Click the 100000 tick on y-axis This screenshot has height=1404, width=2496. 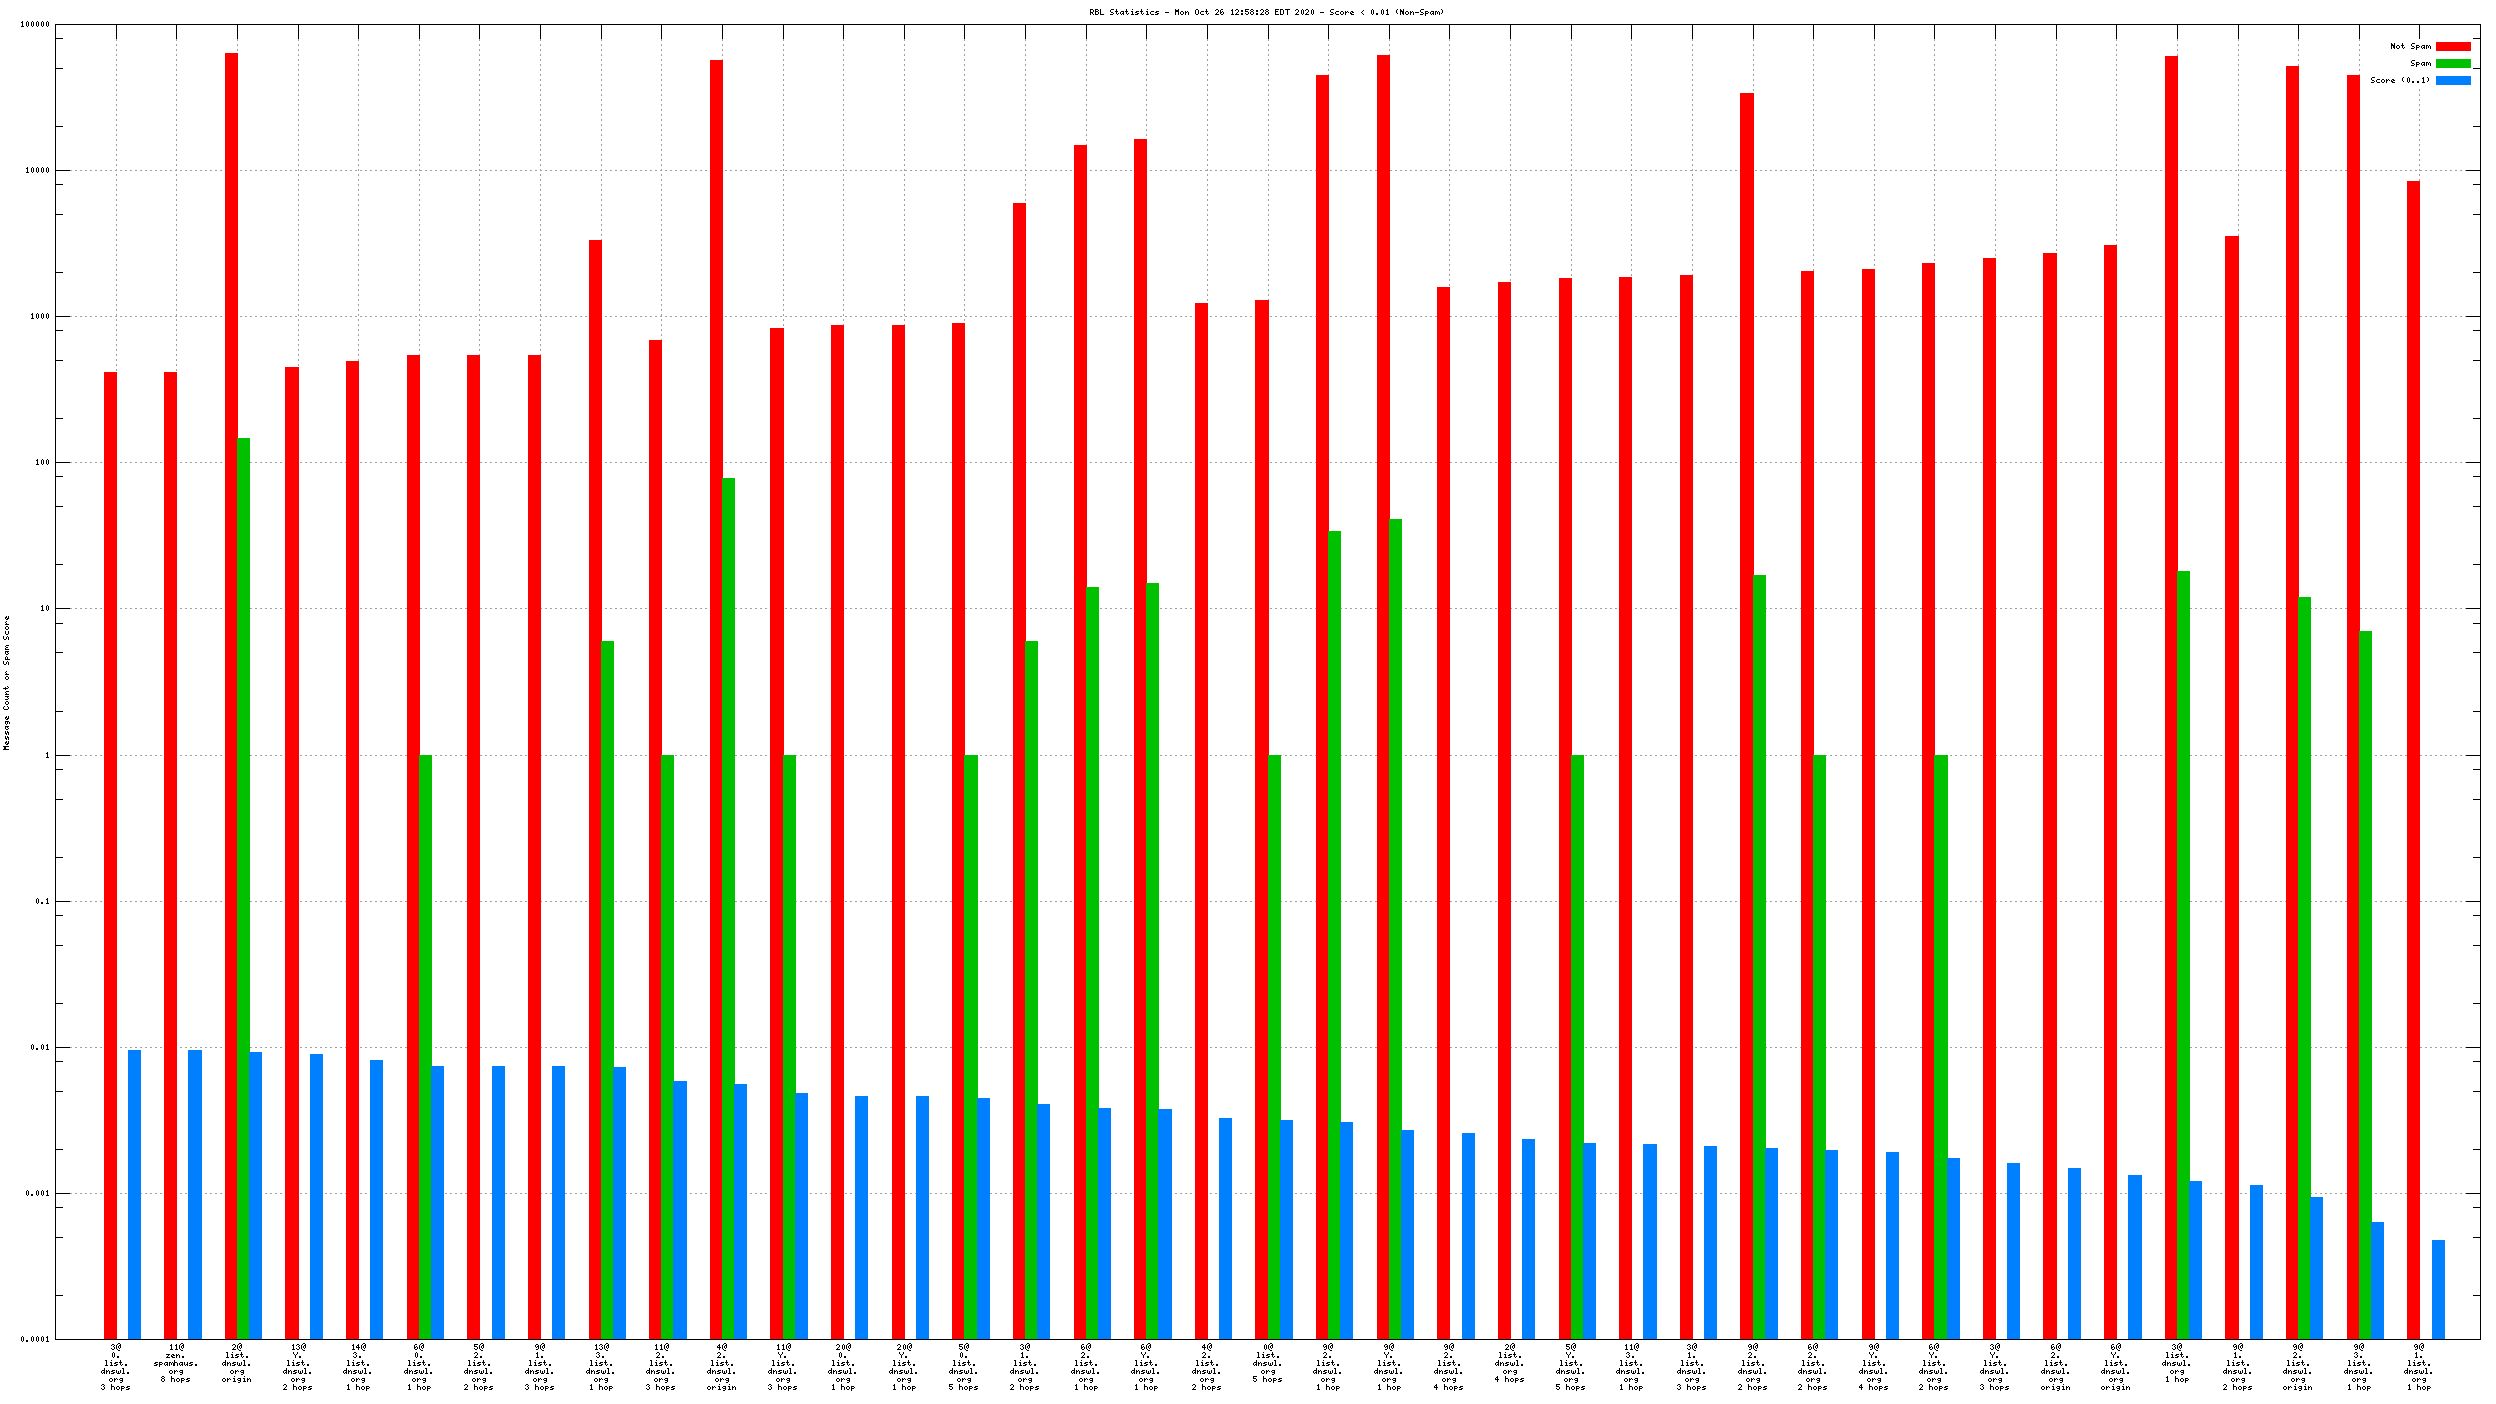pos(35,24)
